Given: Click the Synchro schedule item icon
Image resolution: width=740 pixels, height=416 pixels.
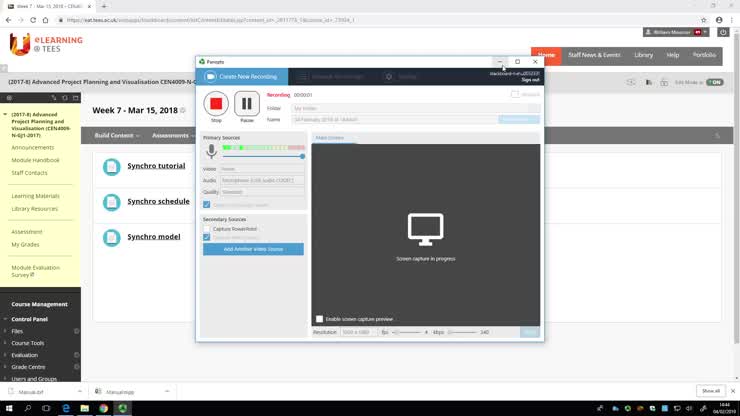Looking at the screenshot, I should [112, 202].
